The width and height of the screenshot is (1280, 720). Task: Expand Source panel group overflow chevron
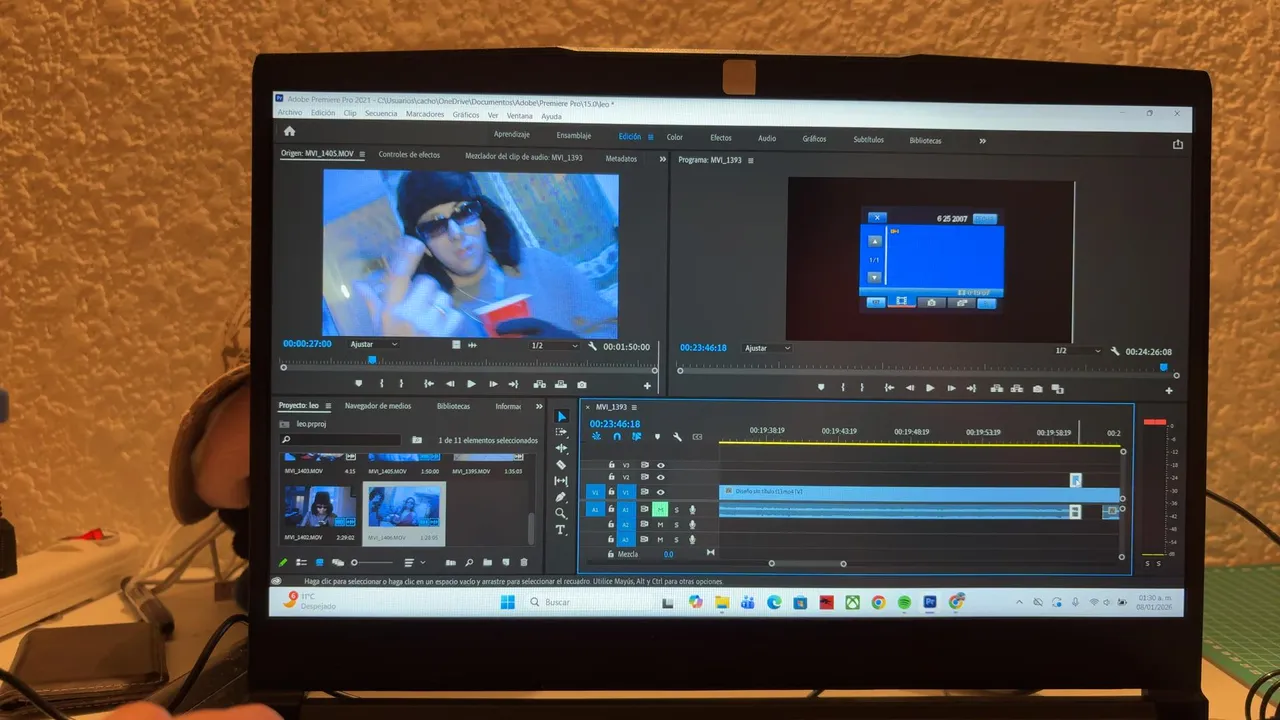(x=662, y=159)
